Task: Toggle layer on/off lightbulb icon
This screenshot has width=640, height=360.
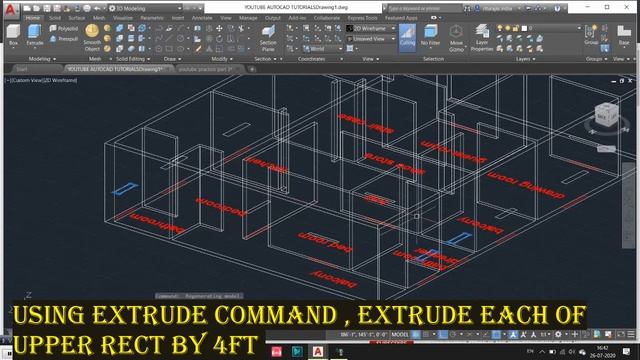Action: pos(500,28)
